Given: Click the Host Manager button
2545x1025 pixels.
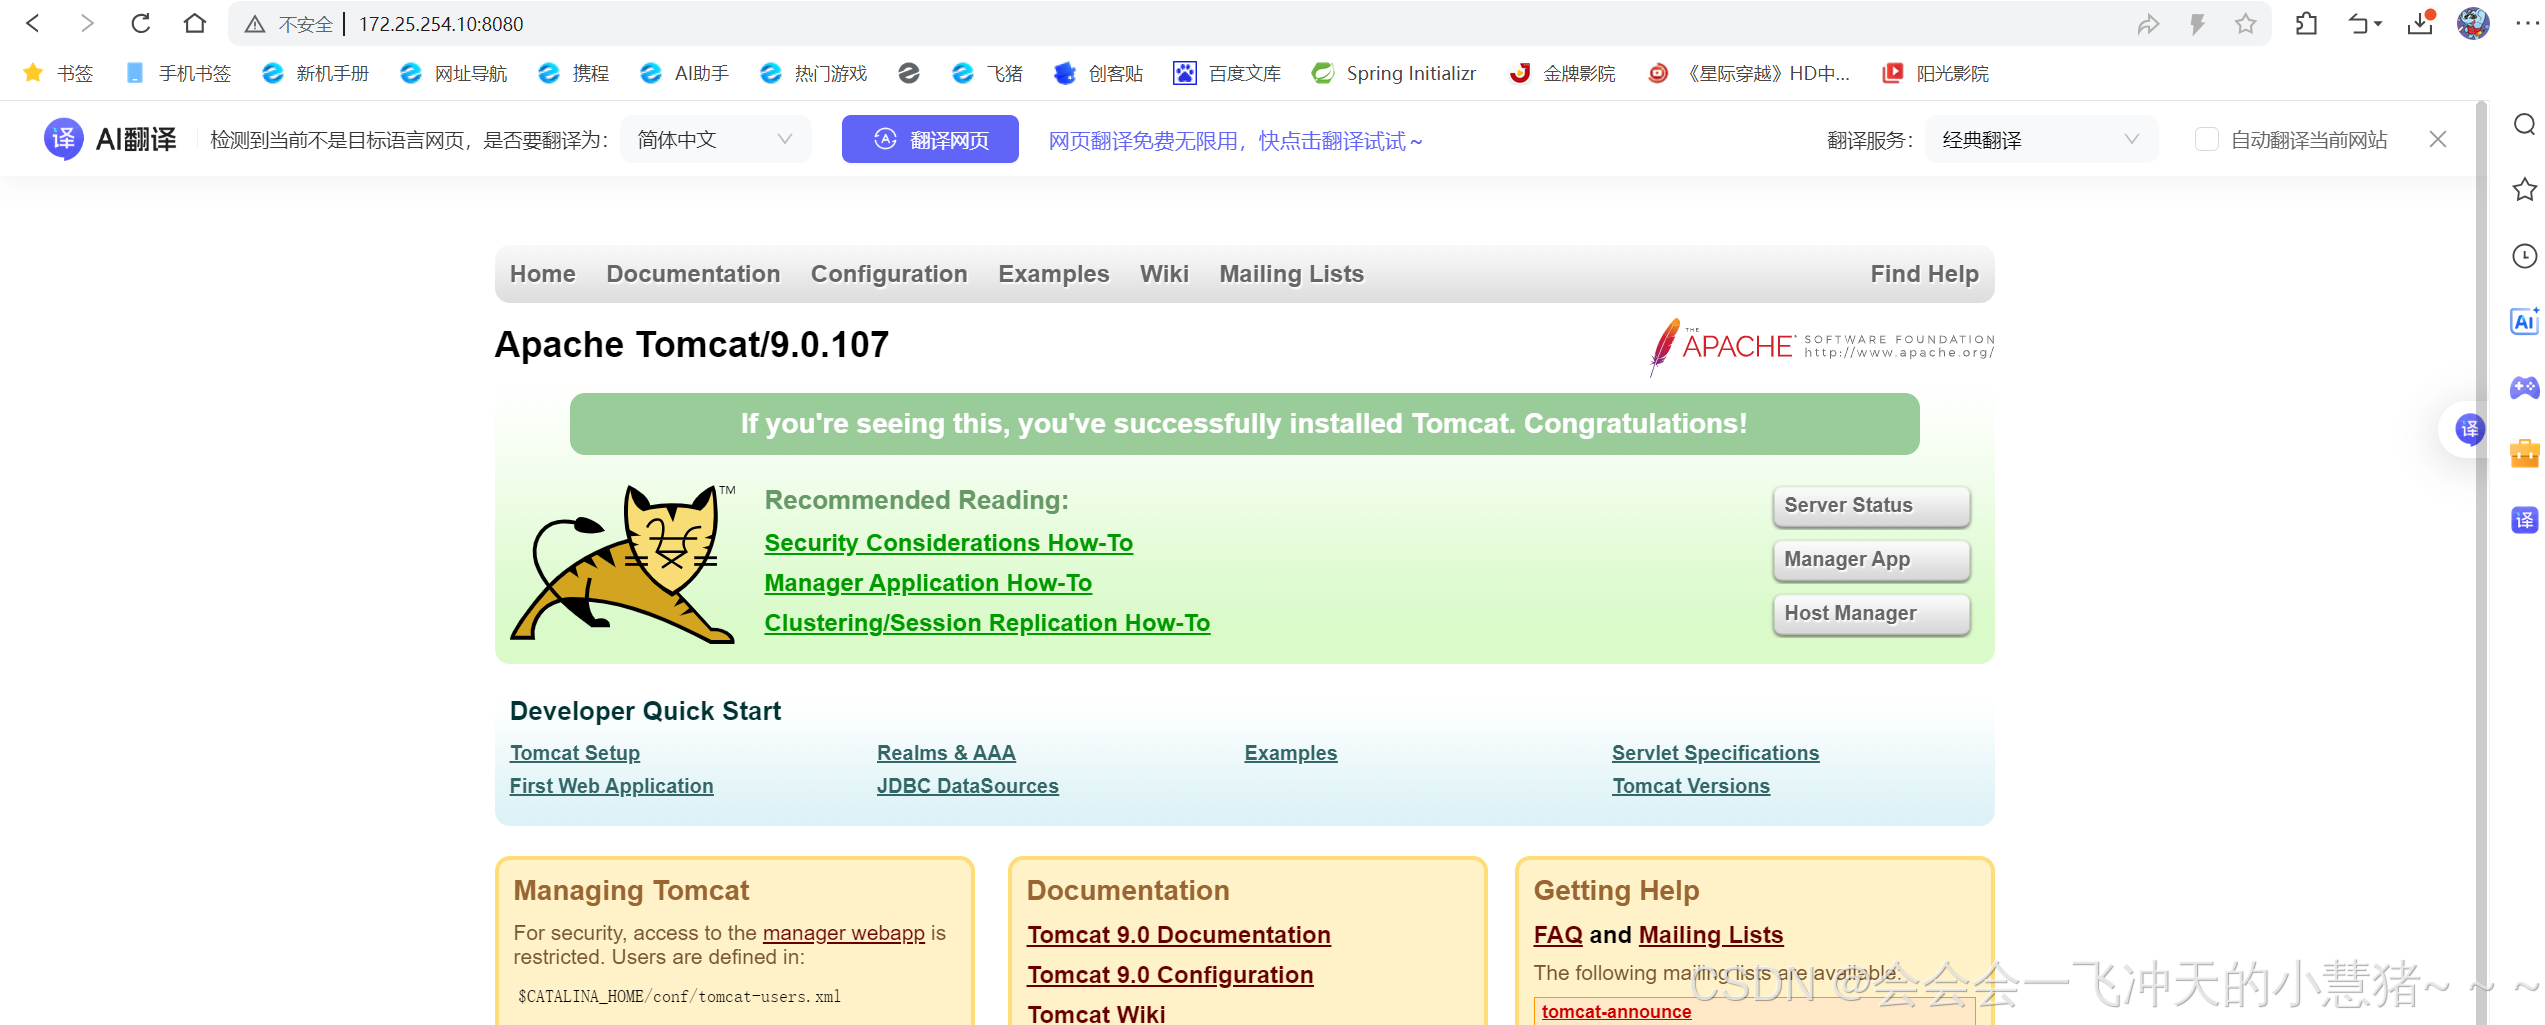Looking at the screenshot, I should tap(1871, 614).
